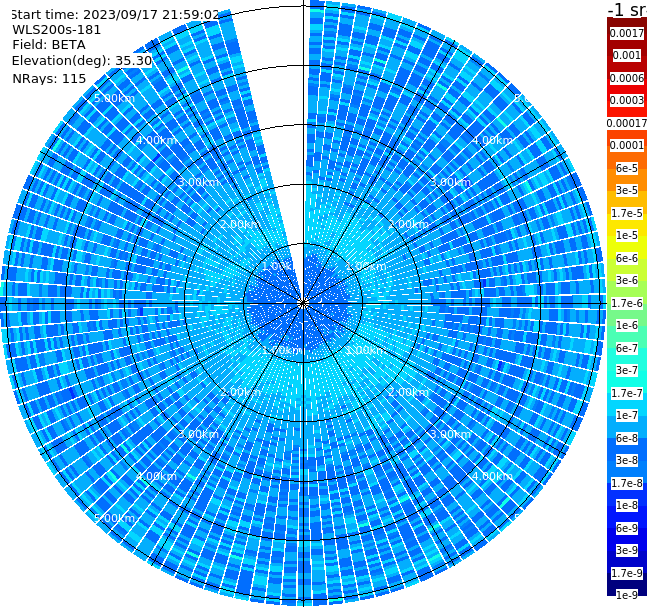Click the 6e-6 colorbar label

[x=627, y=258]
